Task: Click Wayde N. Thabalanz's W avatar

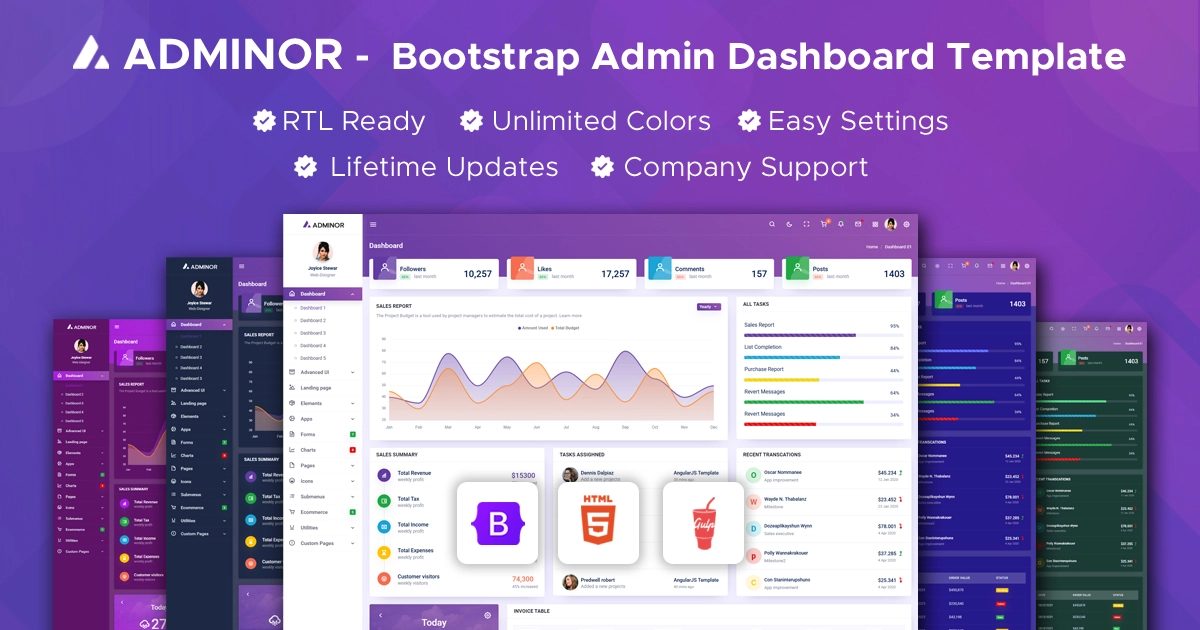Action: click(753, 501)
